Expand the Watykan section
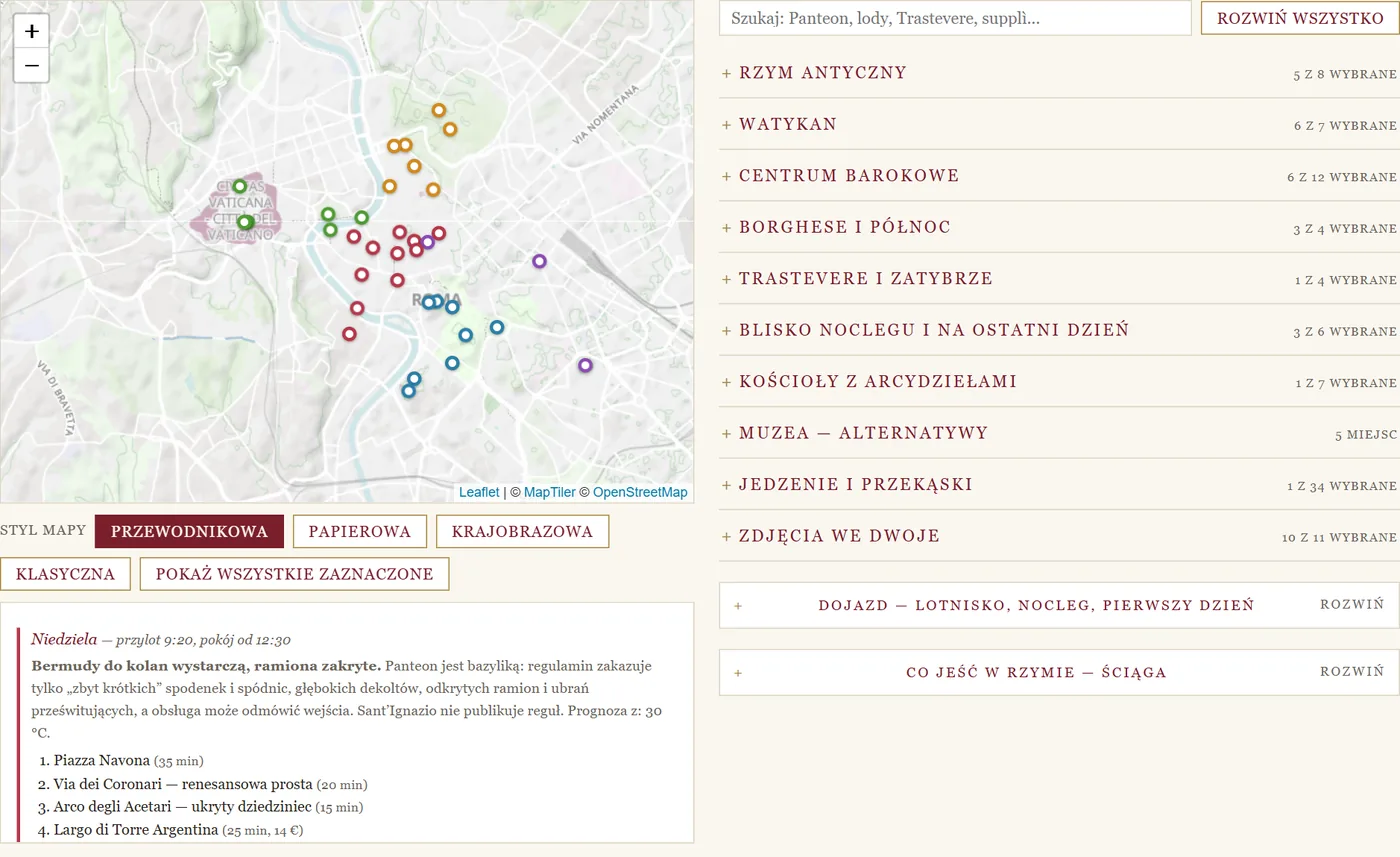 (1059, 124)
